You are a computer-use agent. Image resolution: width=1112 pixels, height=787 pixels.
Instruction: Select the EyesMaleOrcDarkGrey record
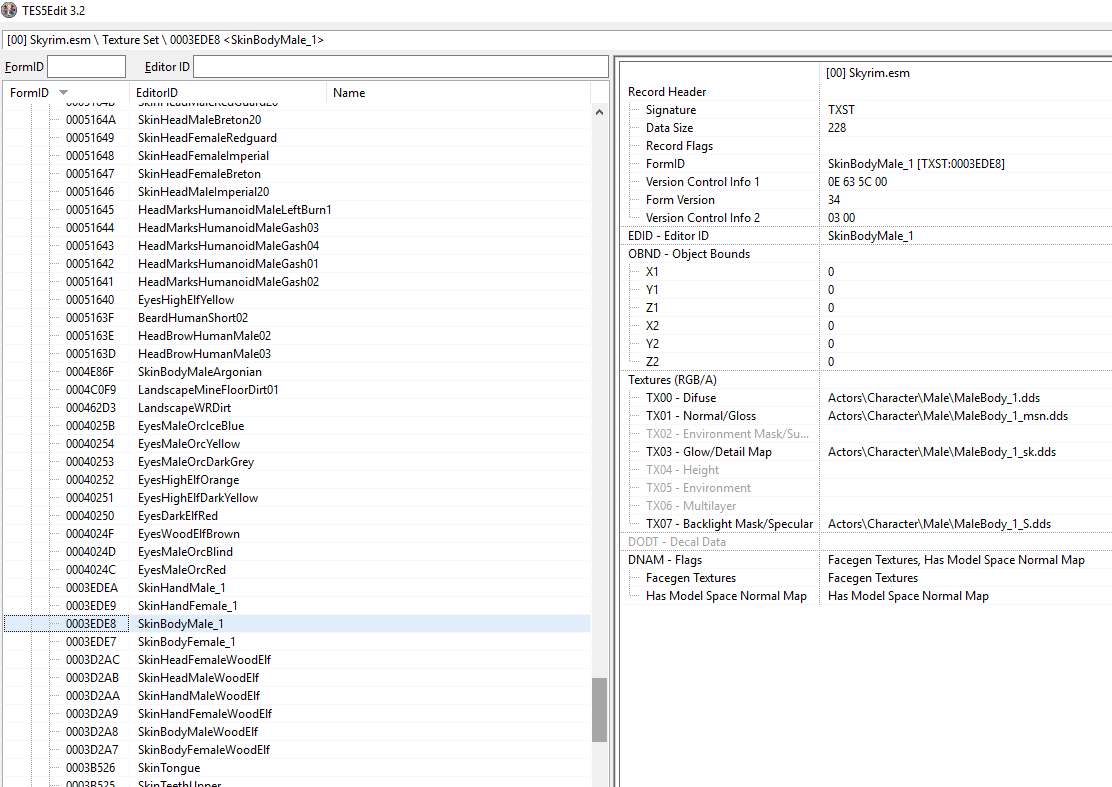296,462
